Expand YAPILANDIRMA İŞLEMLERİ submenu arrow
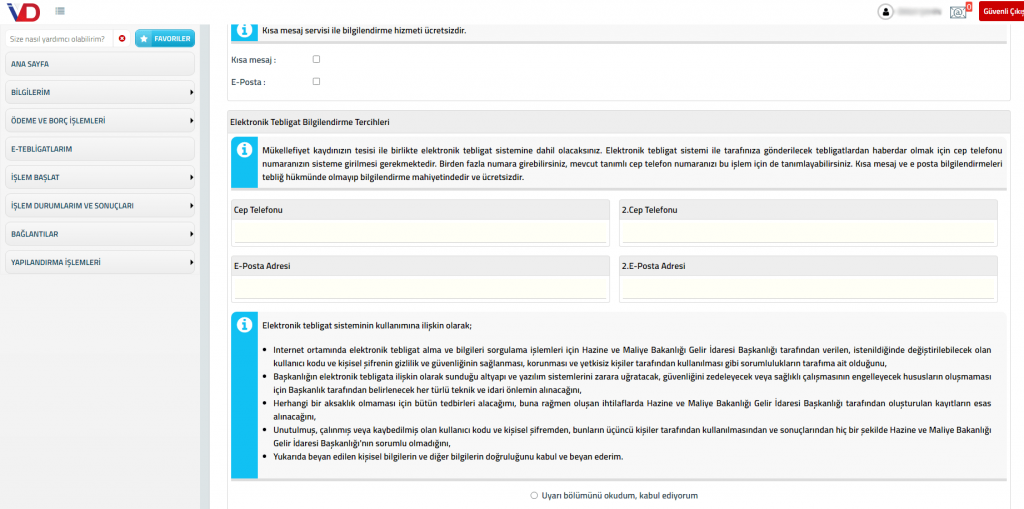The height and width of the screenshot is (509, 1024). tap(191, 262)
